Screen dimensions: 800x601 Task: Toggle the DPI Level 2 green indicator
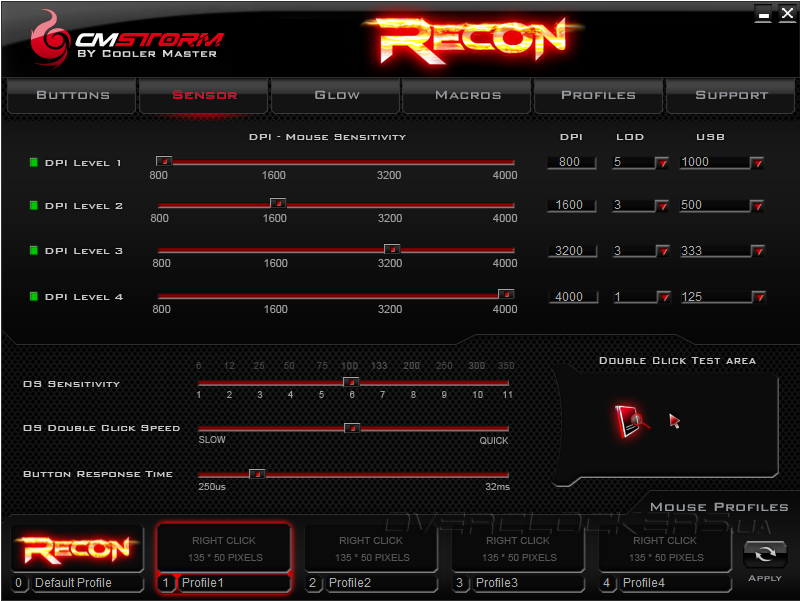point(34,205)
